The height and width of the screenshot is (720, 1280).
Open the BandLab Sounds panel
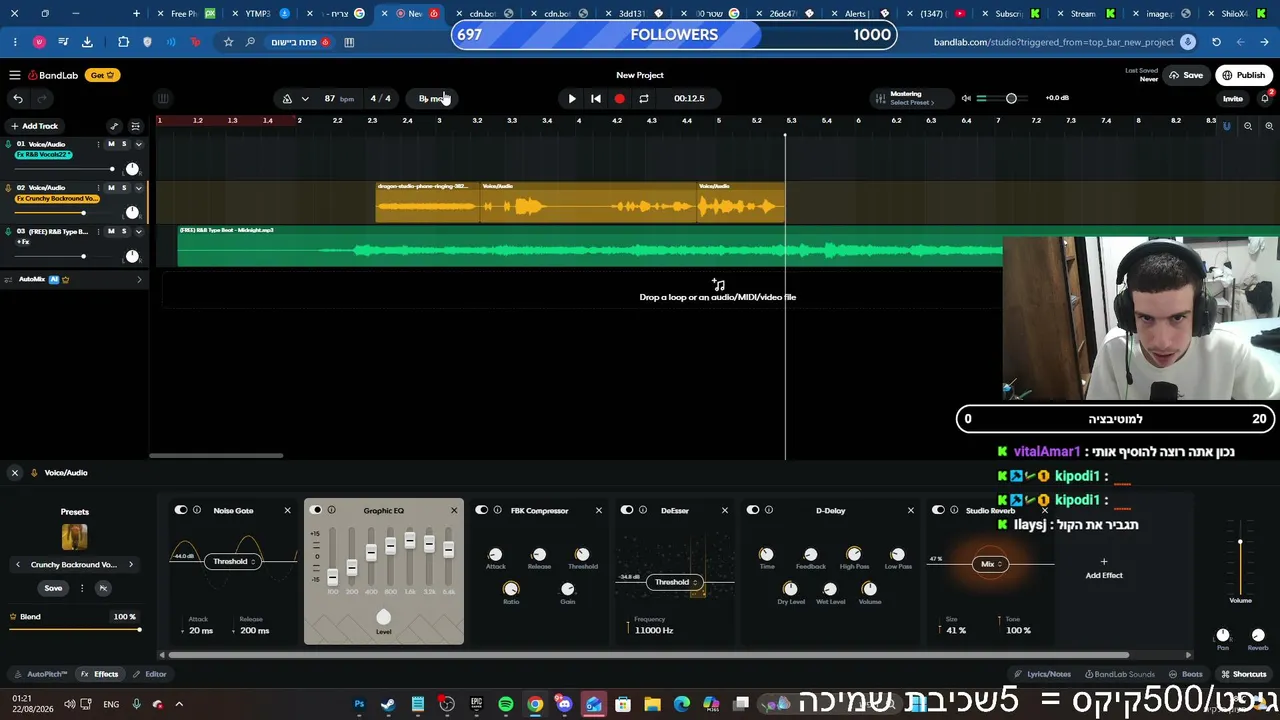[x=1119, y=674]
